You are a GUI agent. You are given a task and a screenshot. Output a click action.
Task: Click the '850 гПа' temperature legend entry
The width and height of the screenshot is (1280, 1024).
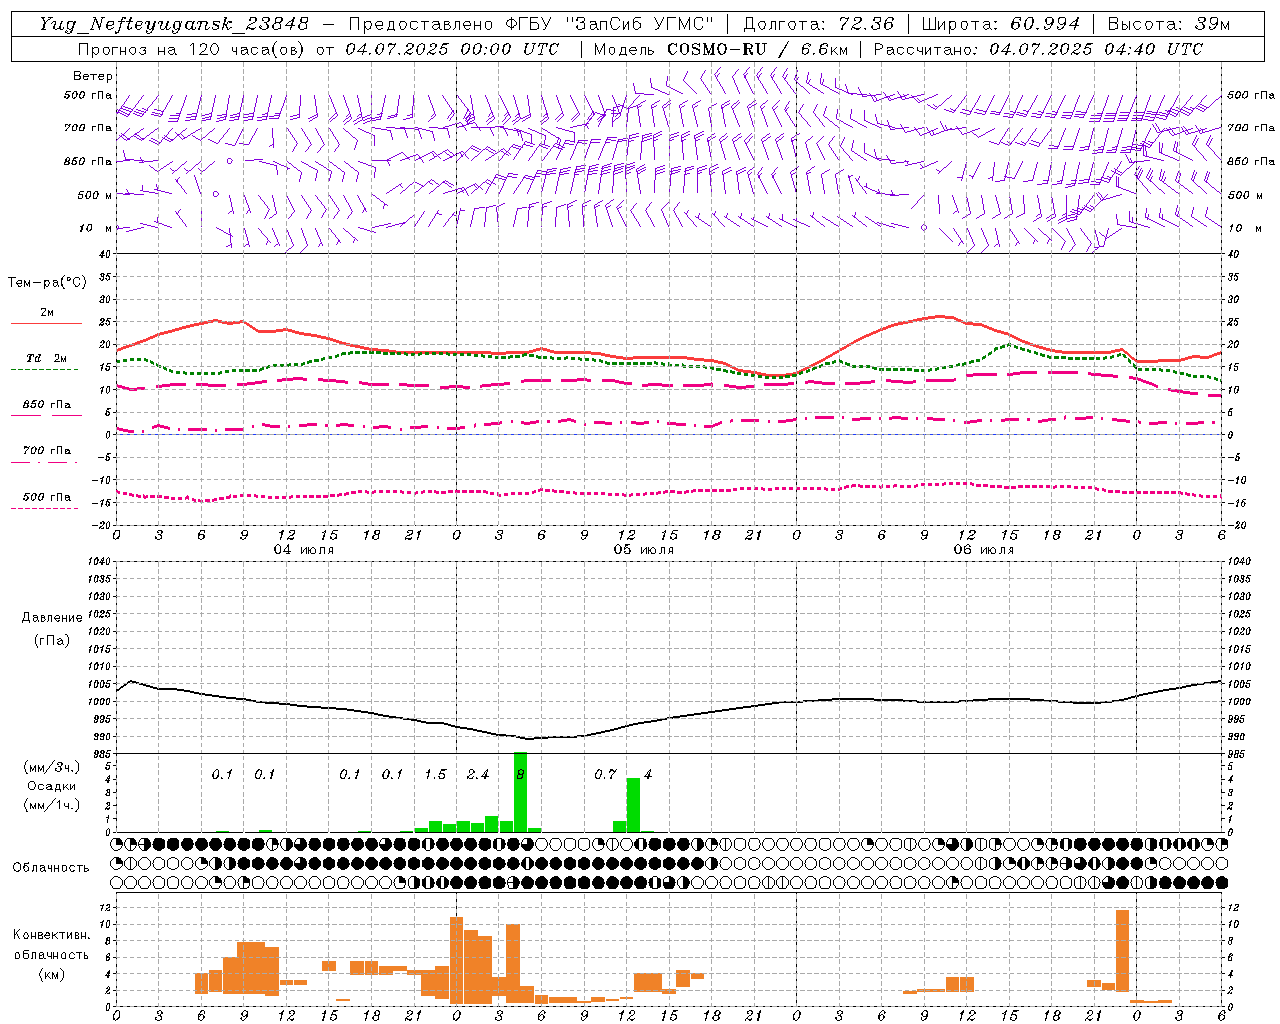pos(47,404)
